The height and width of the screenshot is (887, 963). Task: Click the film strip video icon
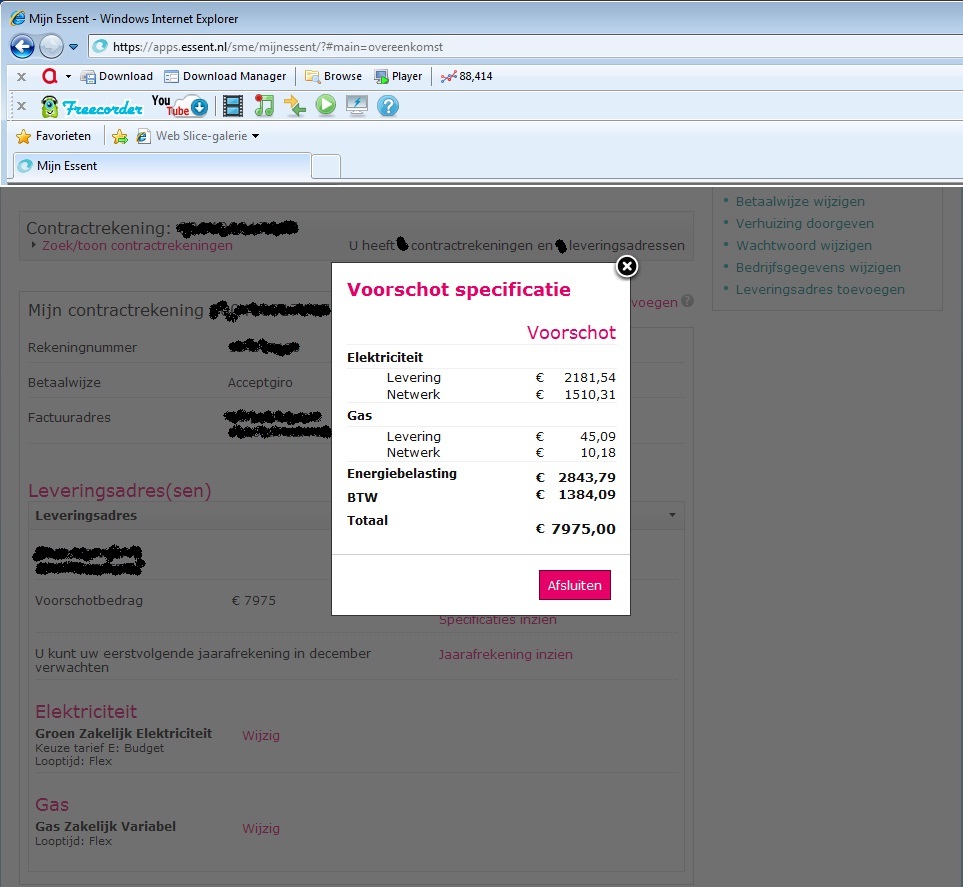click(x=233, y=106)
